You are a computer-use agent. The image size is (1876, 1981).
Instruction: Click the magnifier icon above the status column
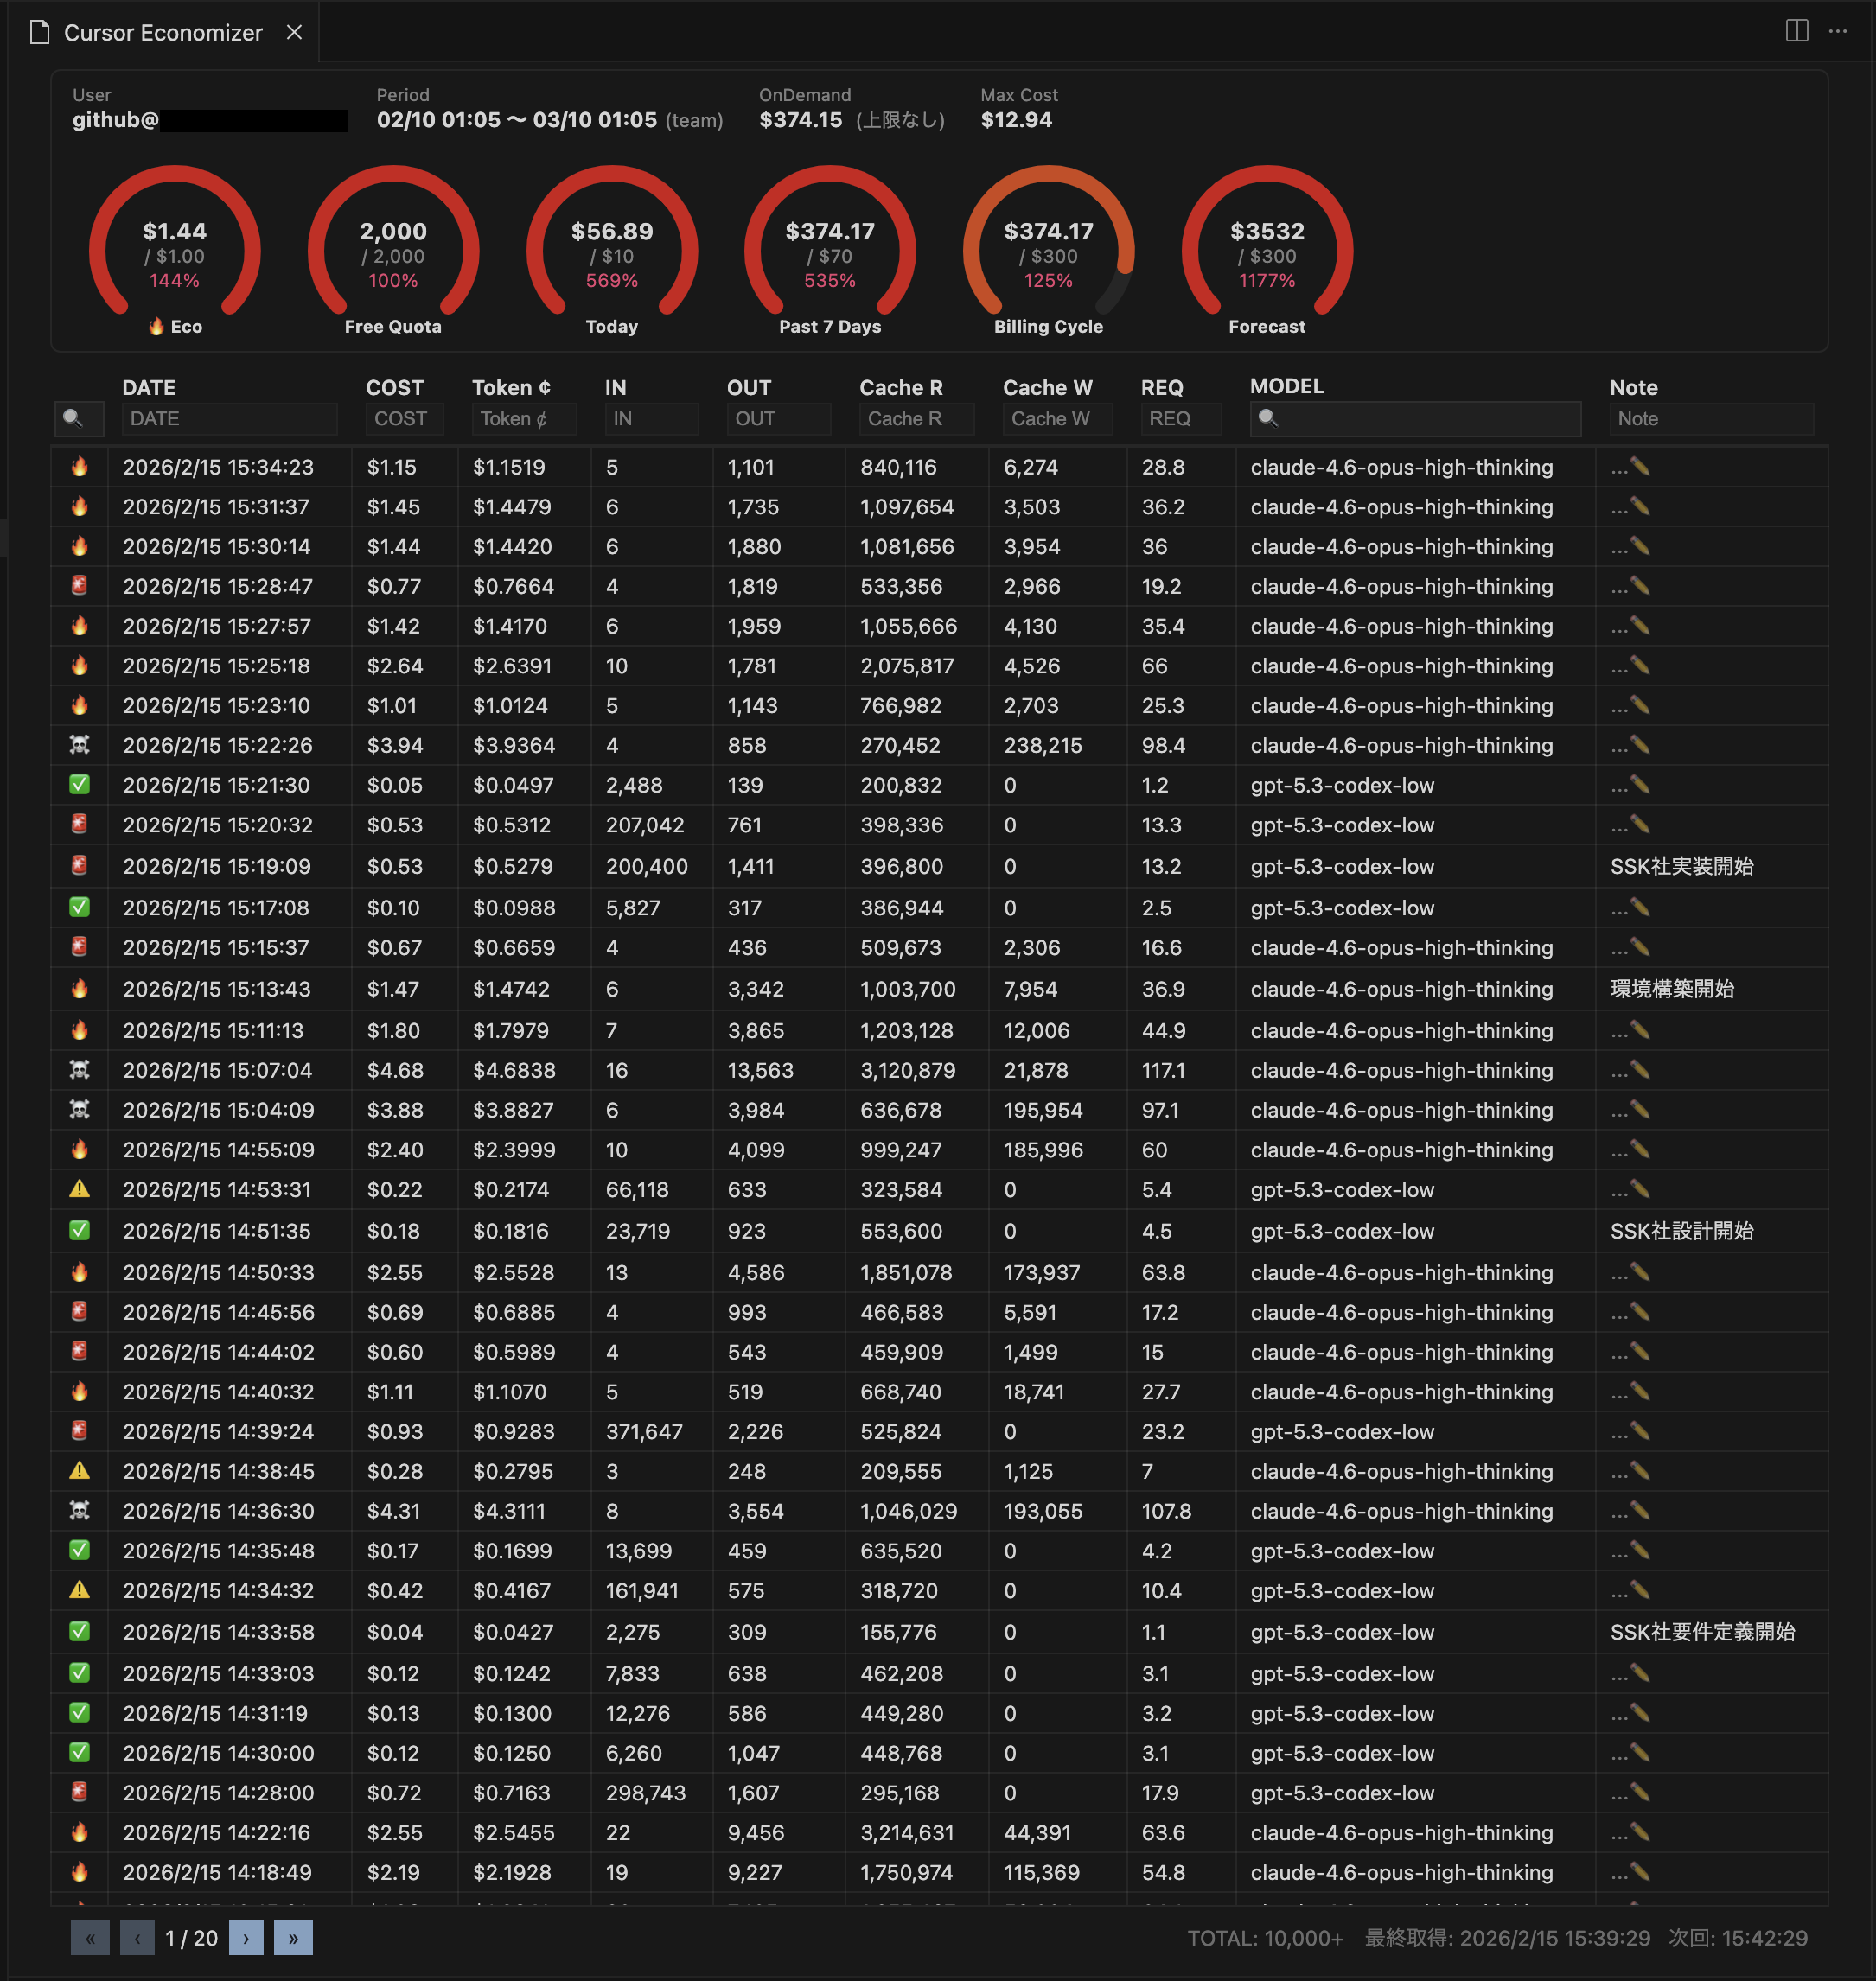[x=79, y=419]
